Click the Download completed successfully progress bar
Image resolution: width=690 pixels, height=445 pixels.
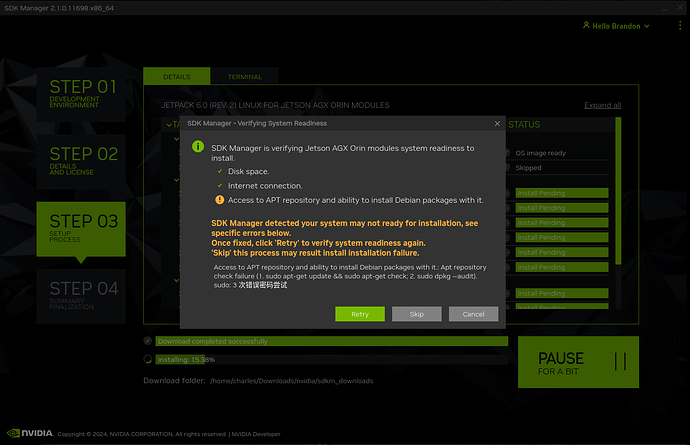pos(332,341)
